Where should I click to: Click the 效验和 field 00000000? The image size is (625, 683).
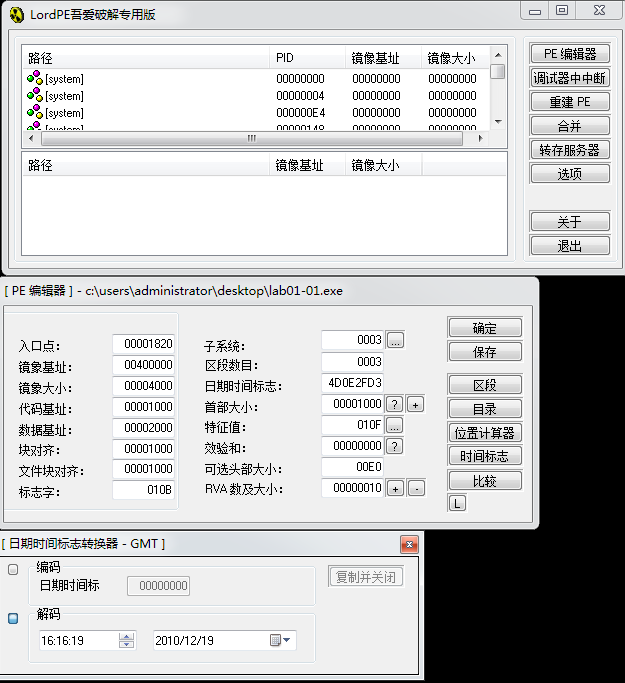click(352, 446)
